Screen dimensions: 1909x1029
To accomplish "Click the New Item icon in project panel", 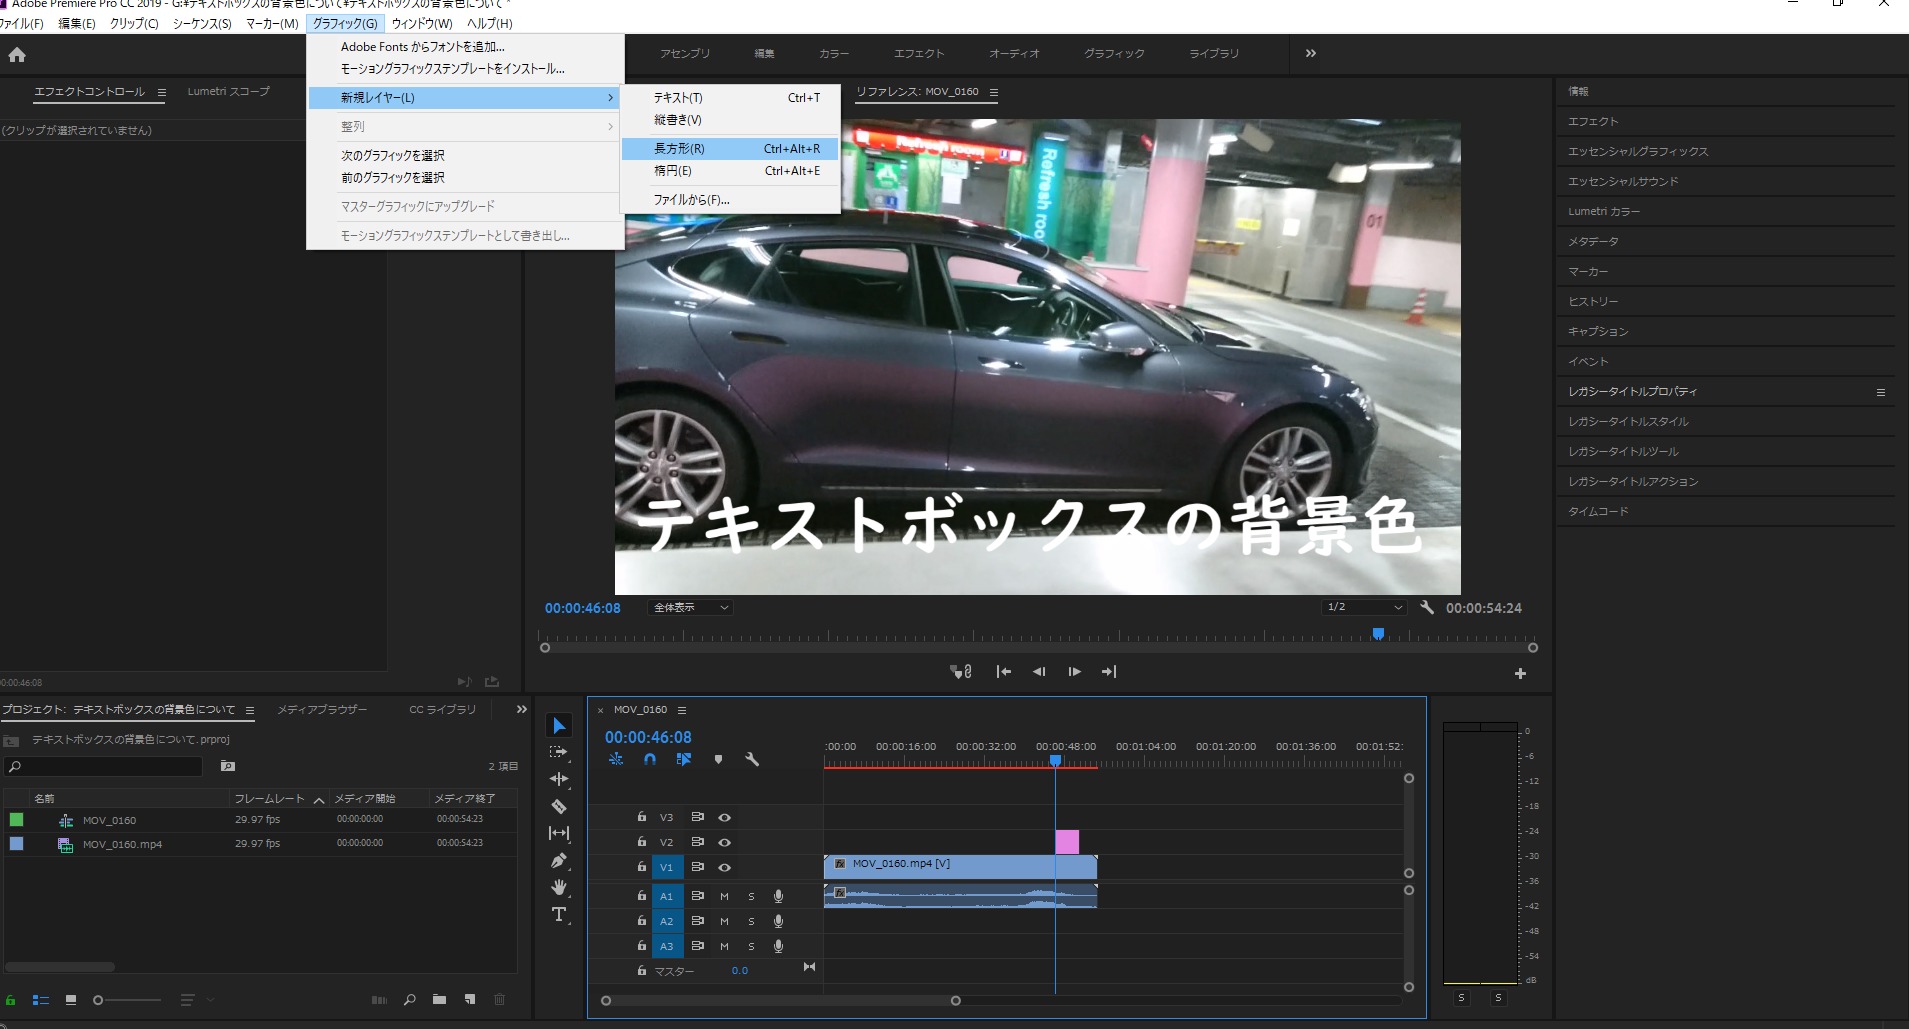I will (x=470, y=999).
